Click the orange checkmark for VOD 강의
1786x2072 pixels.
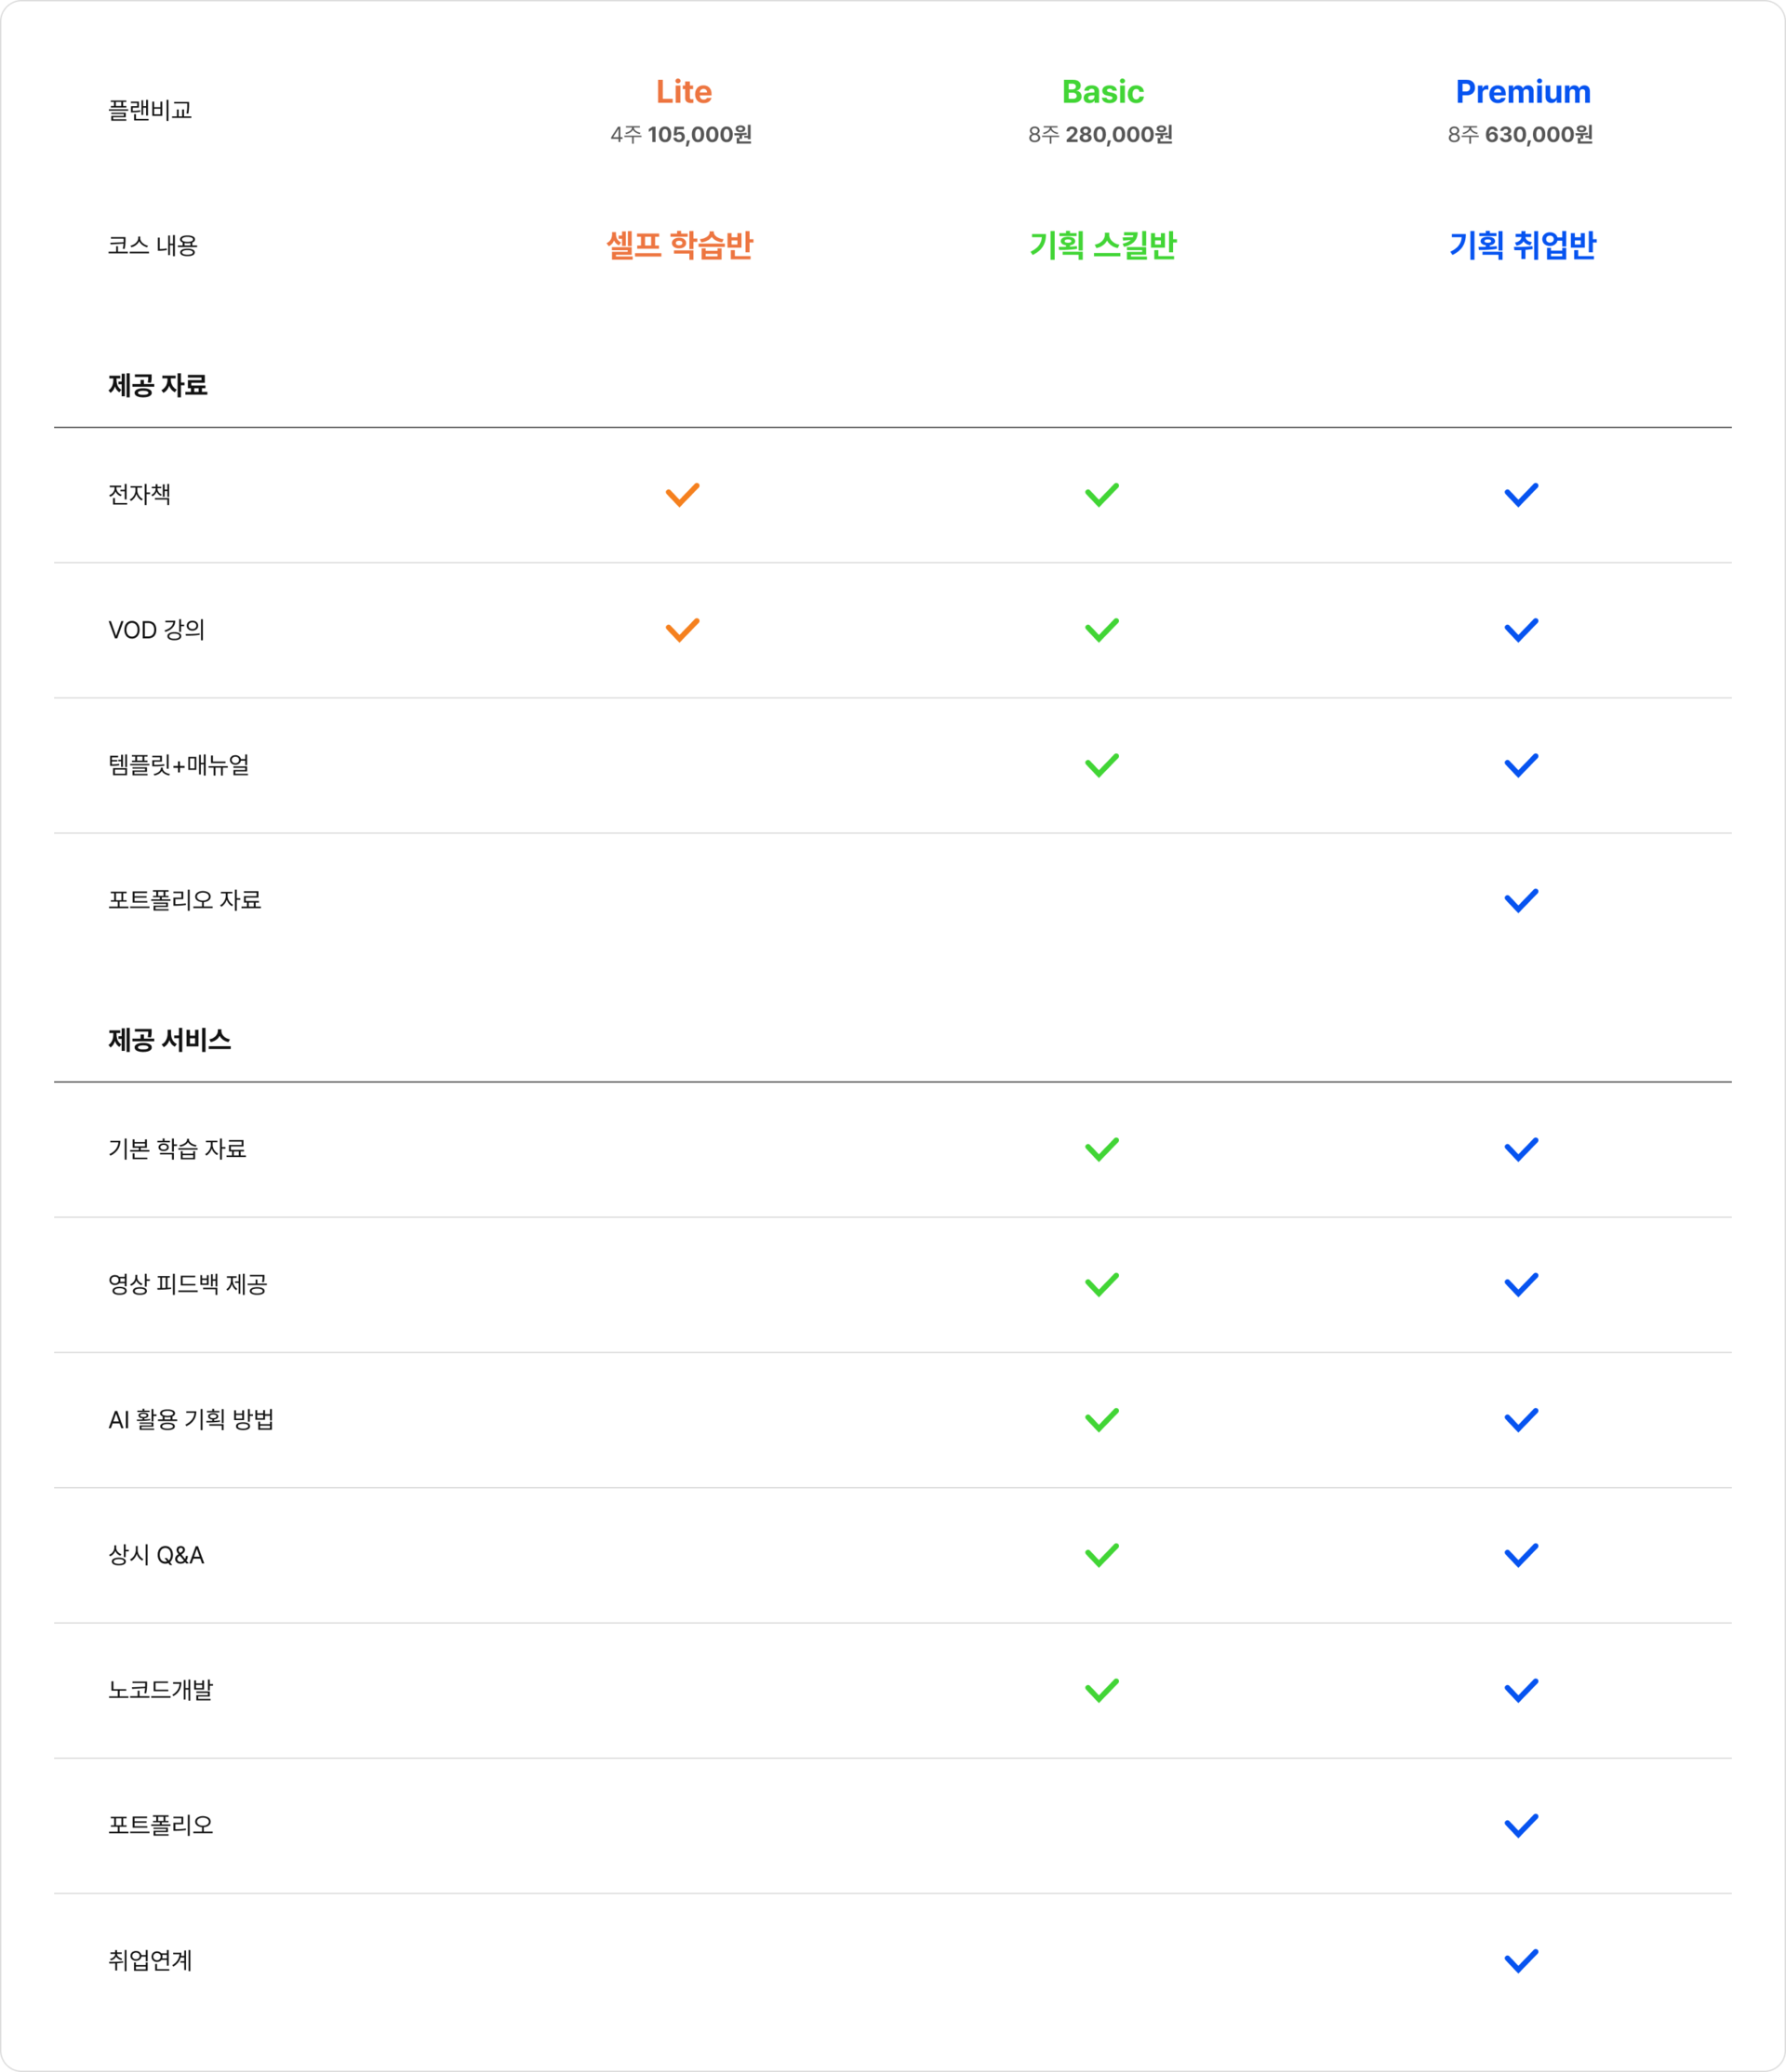pyautogui.click(x=682, y=630)
